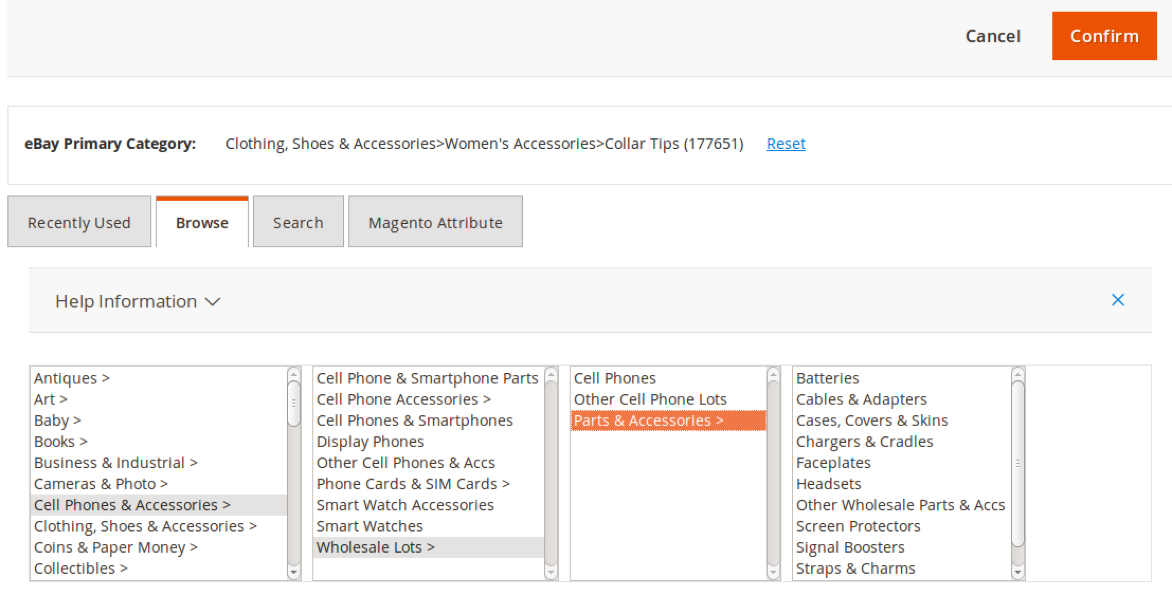Click the Antiques list scrollbar thumb
The image size is (1172, 597).
click(x=294, y=403)
